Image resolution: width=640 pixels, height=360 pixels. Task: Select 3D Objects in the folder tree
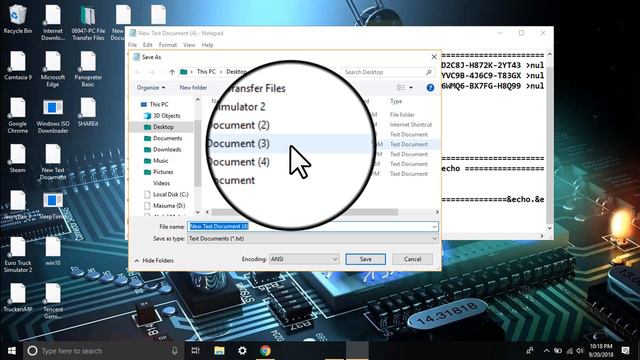162,116
